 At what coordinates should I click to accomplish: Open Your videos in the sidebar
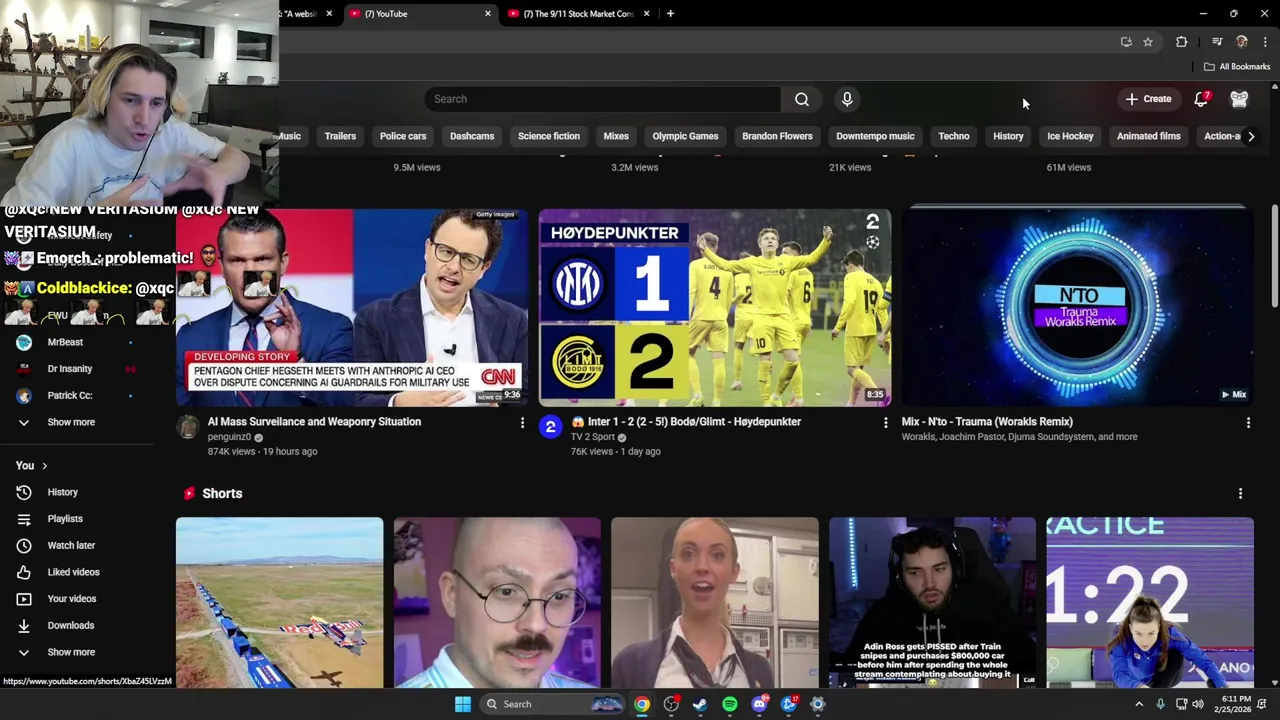[x=72, y=599]
